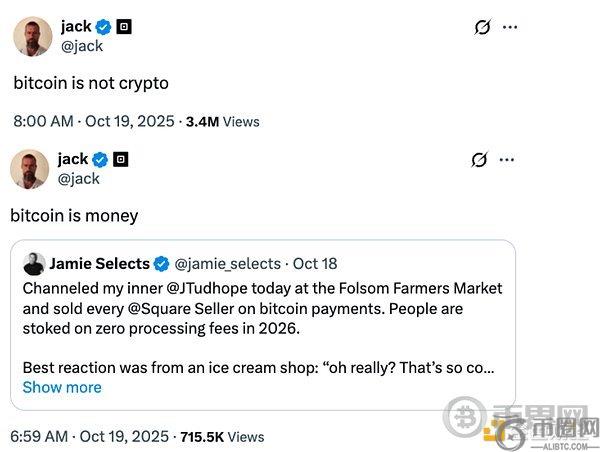Open the more options ellipsis on "not crypto" tweet

coord(510,27)
